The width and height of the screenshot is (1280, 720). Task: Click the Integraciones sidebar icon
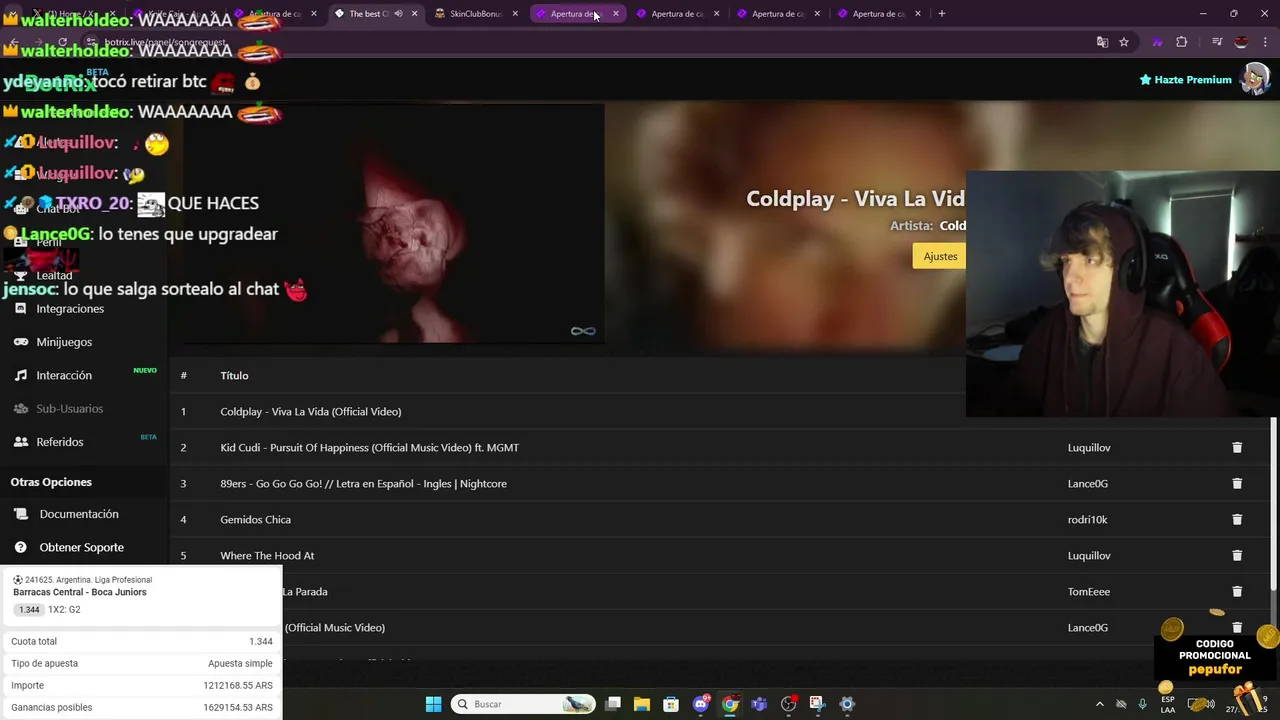(21, 309)
